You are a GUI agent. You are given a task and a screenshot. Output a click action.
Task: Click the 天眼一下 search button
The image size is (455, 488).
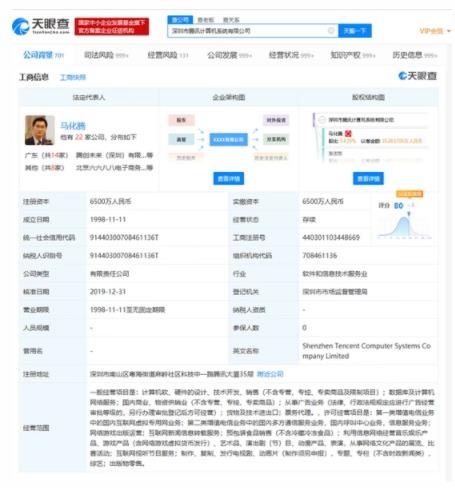[x=355, y=31]
